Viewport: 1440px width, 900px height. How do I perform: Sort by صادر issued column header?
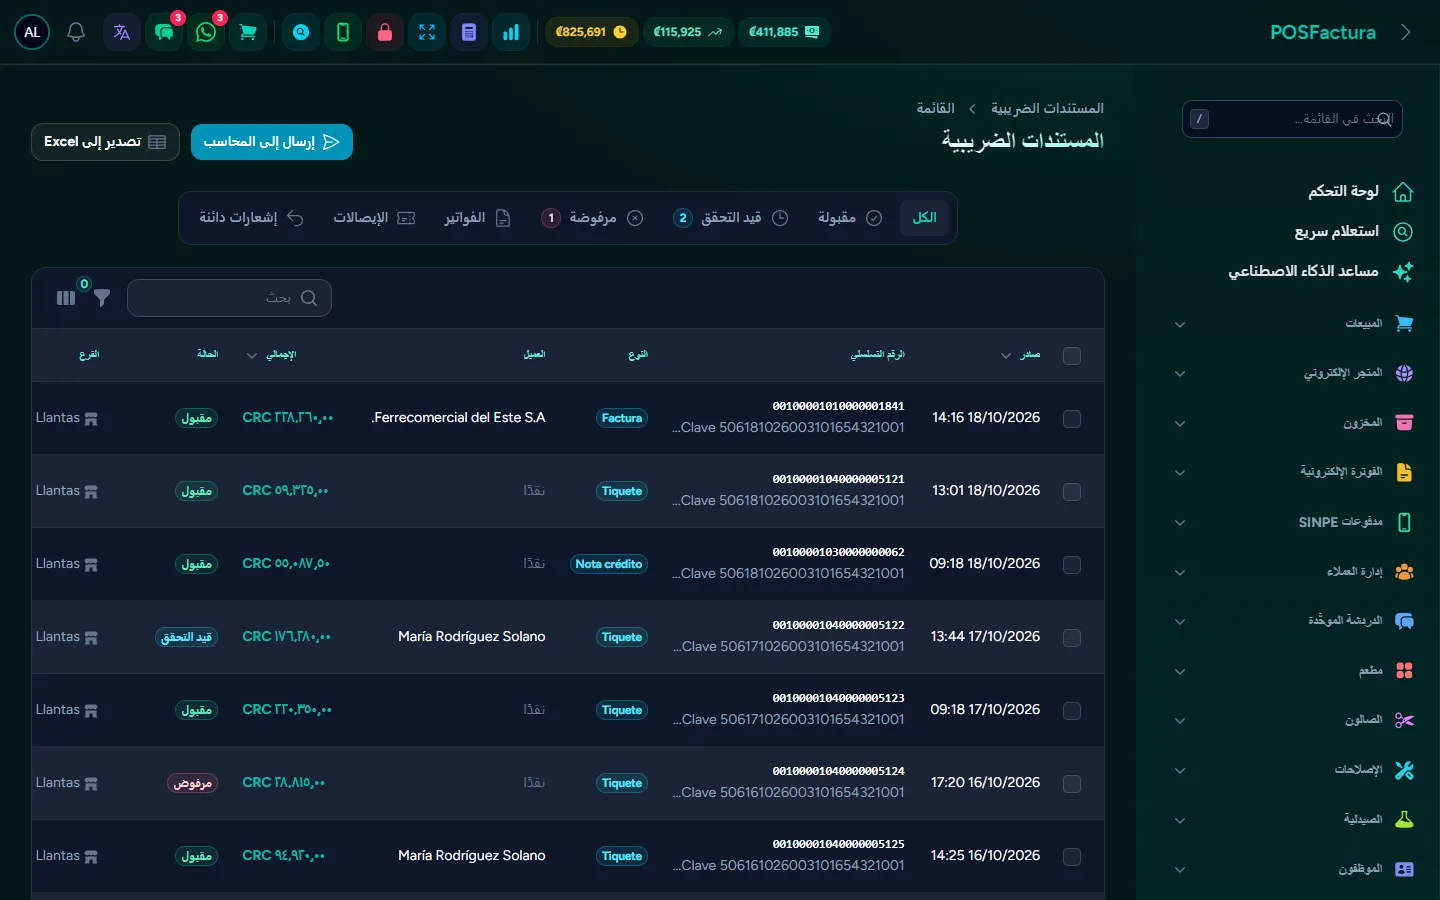pyautogui.click(x=1021, y=355)
